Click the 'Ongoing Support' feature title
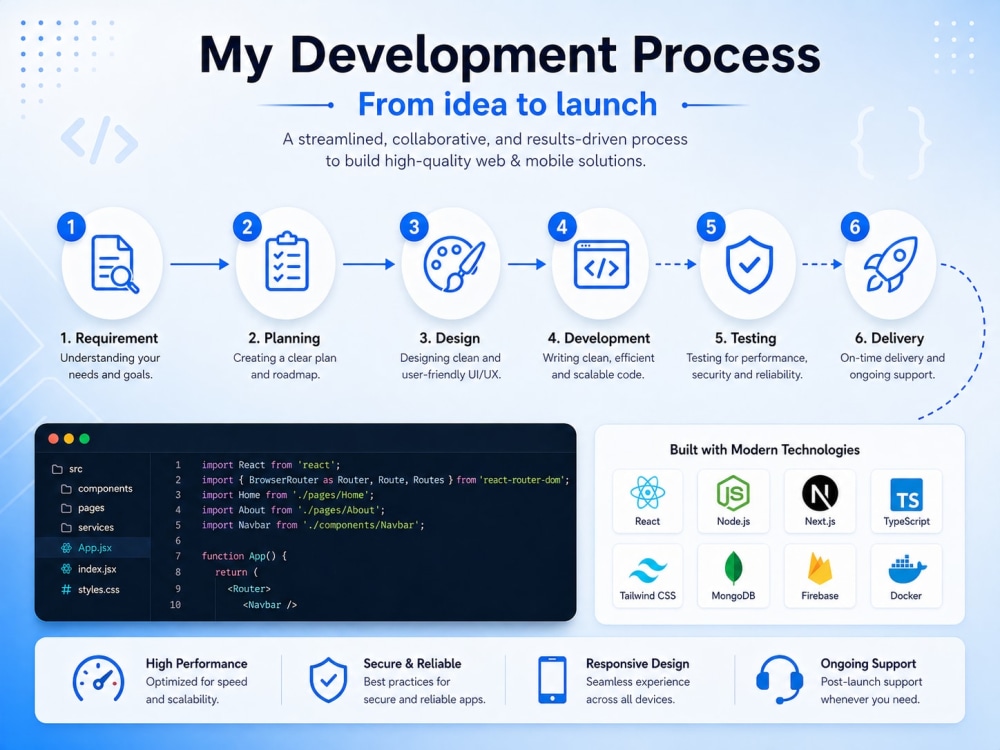This screenshot has height=750, width=1000. click(x=868, y=663)
